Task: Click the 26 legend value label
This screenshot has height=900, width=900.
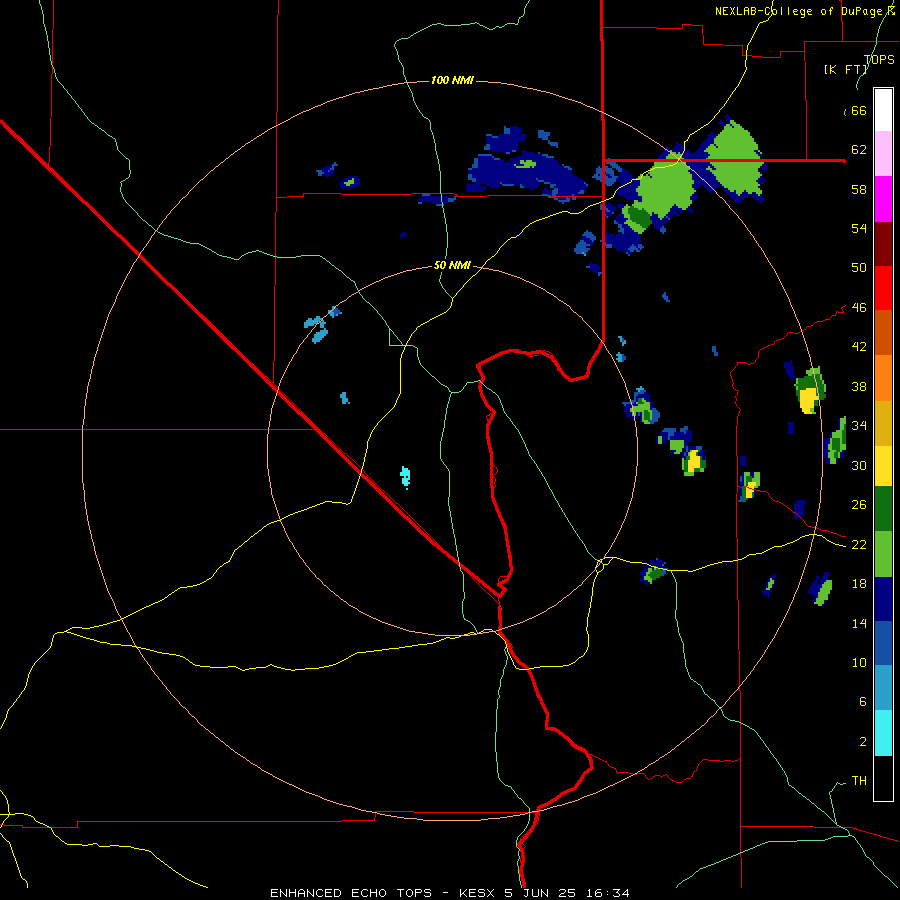Action: click(x=859, y=505)
